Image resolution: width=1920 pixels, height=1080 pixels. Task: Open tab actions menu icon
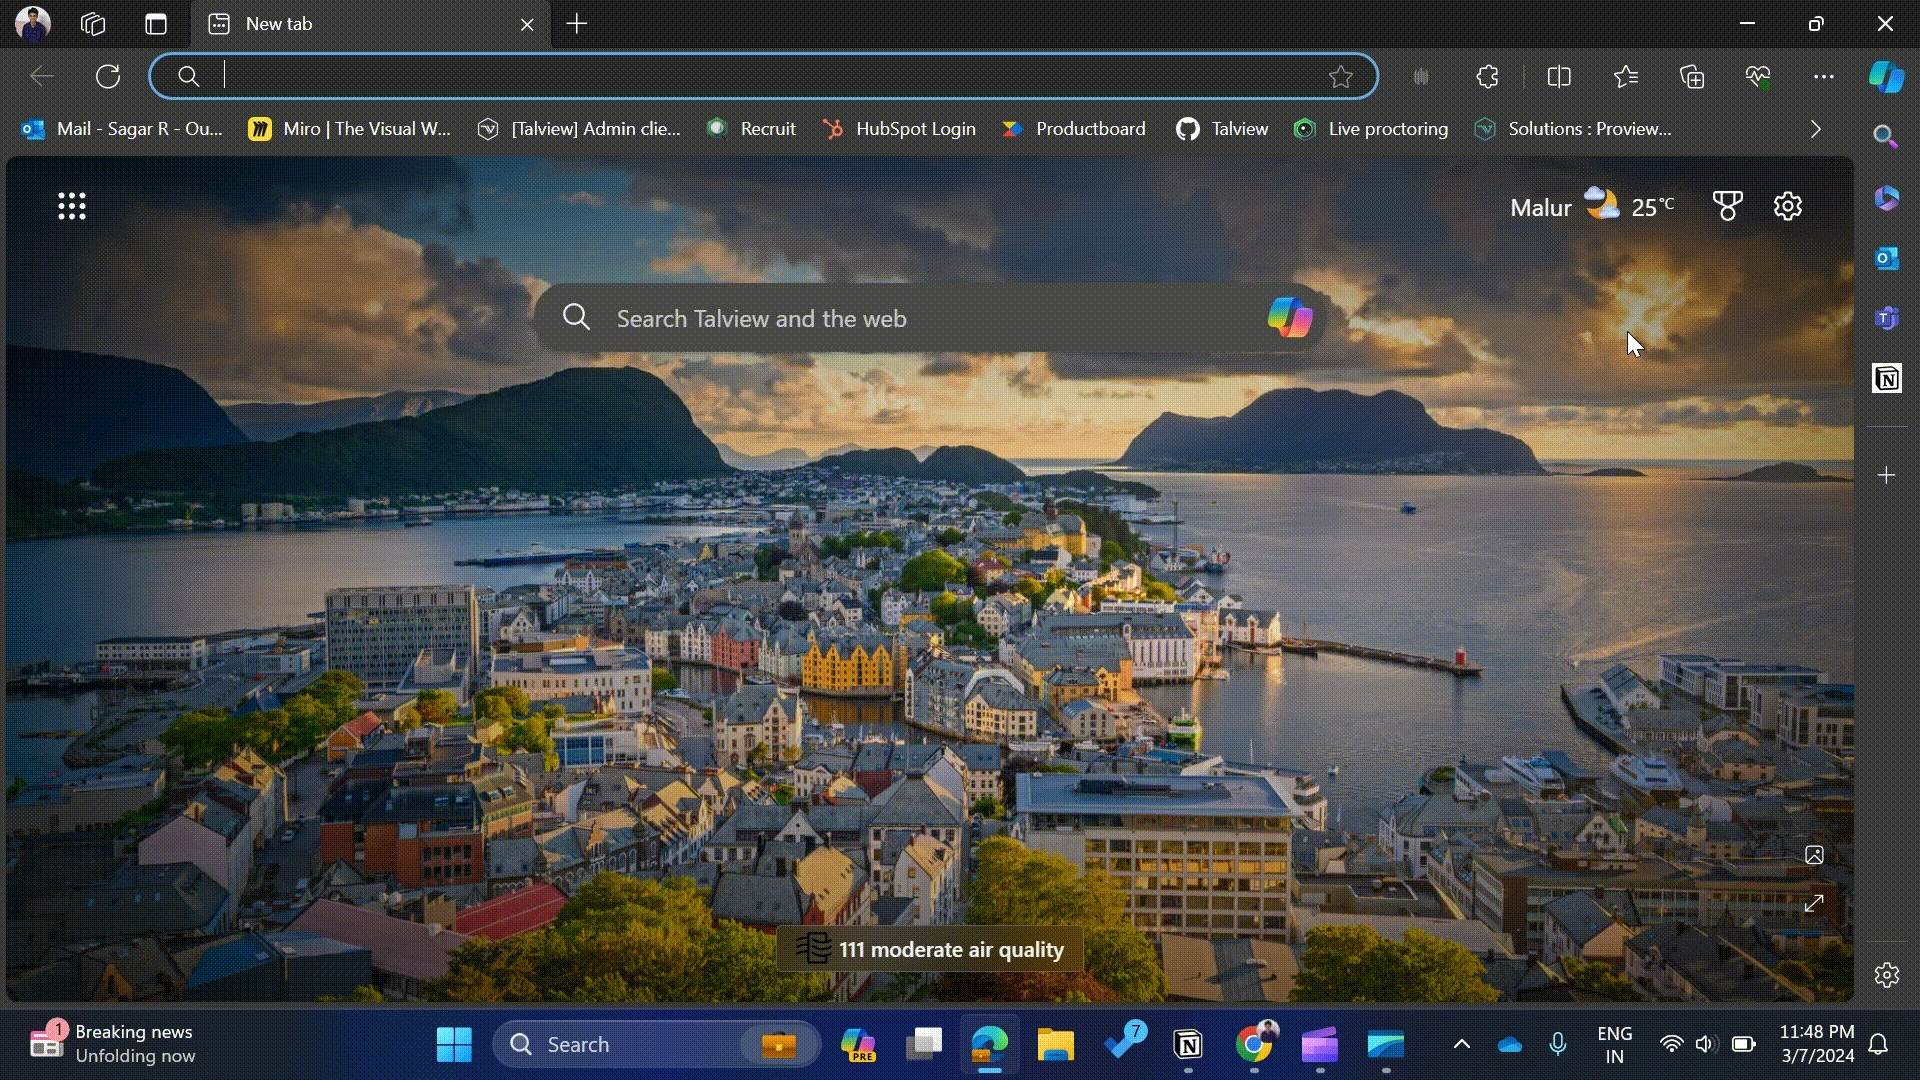tap(156, 24)
